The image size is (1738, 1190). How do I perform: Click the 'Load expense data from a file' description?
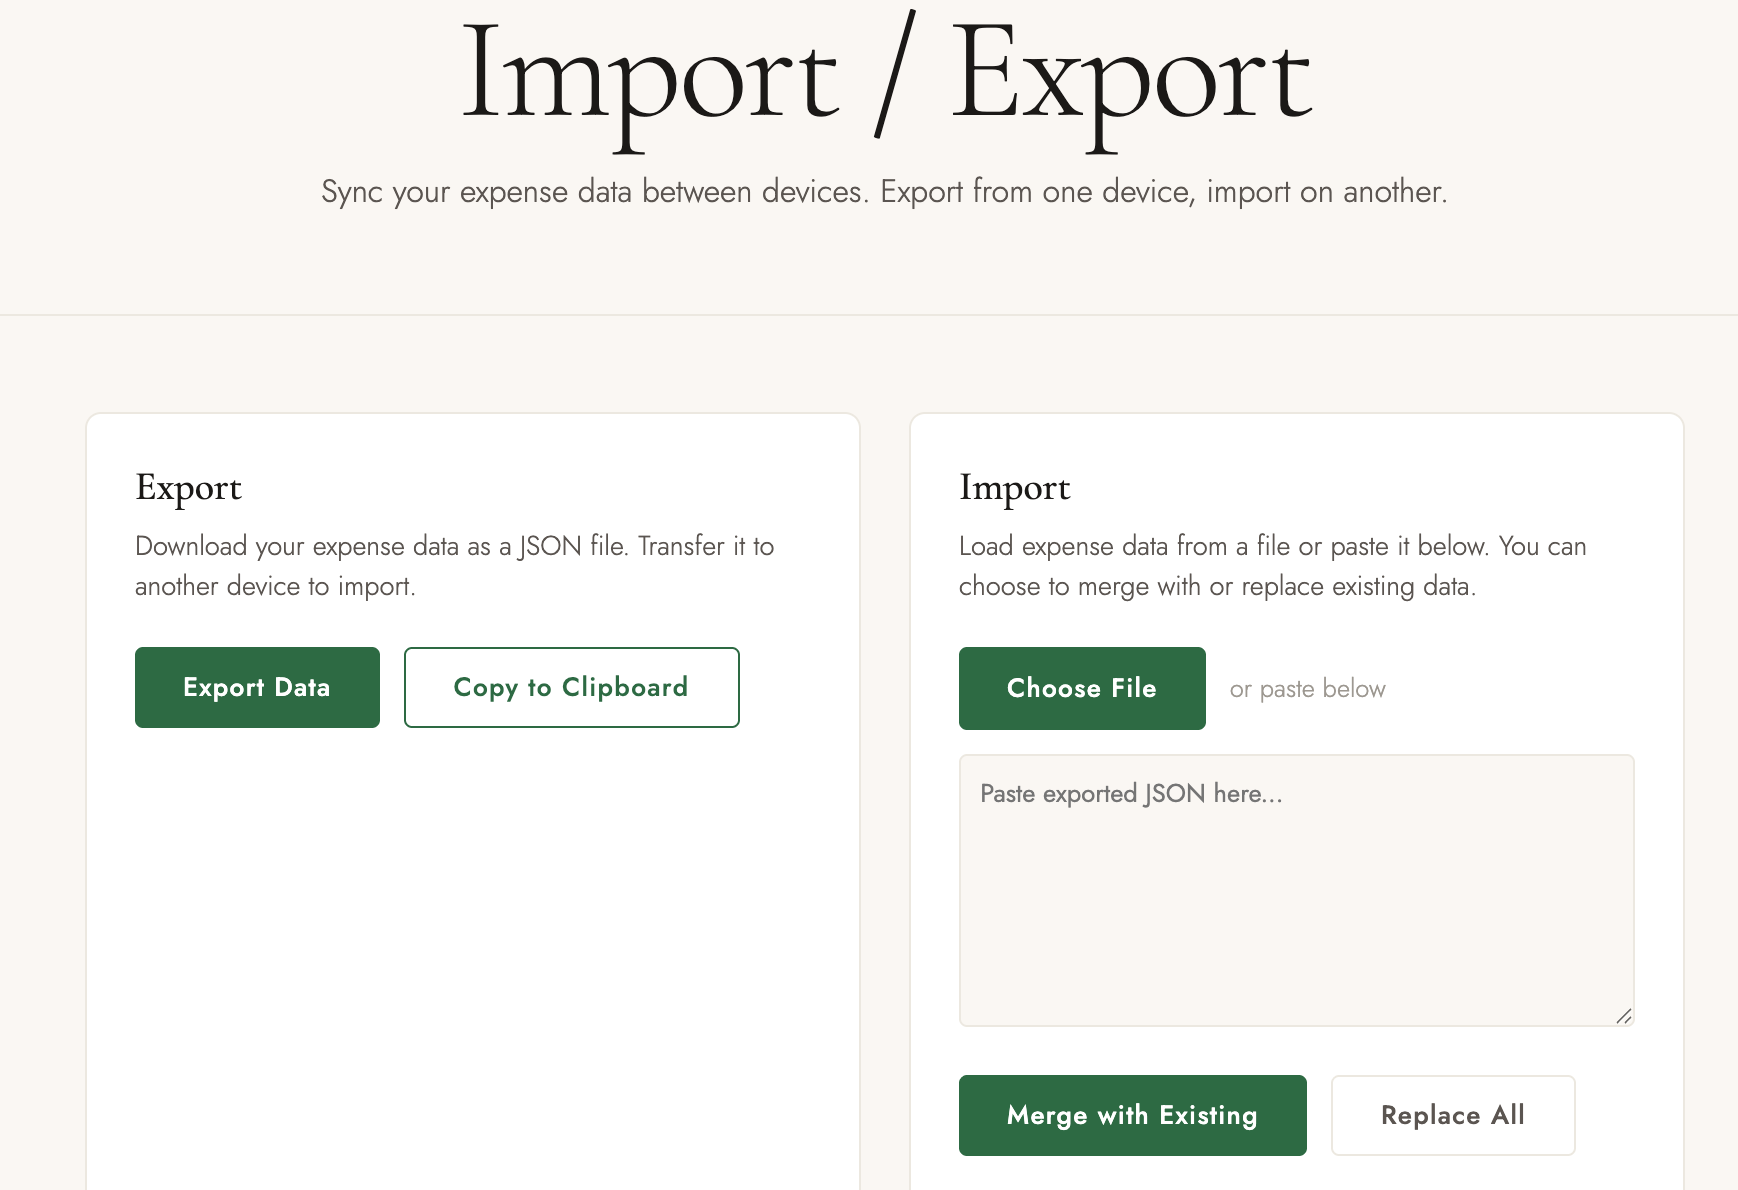(1272, 546)
